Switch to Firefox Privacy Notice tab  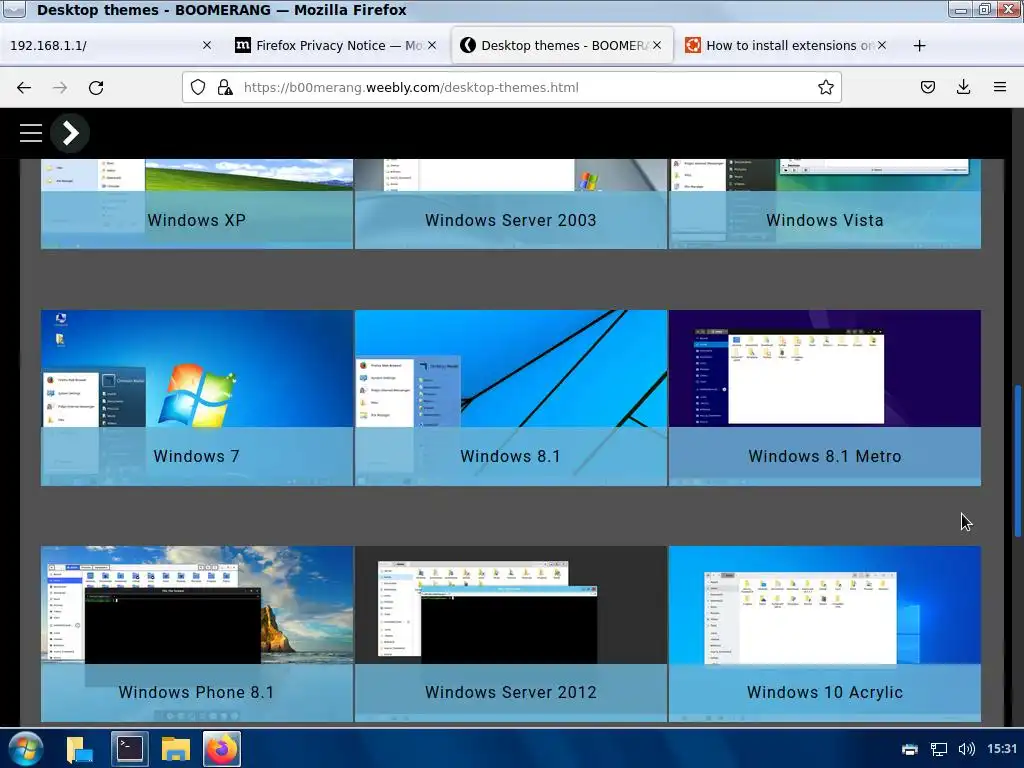336,45
